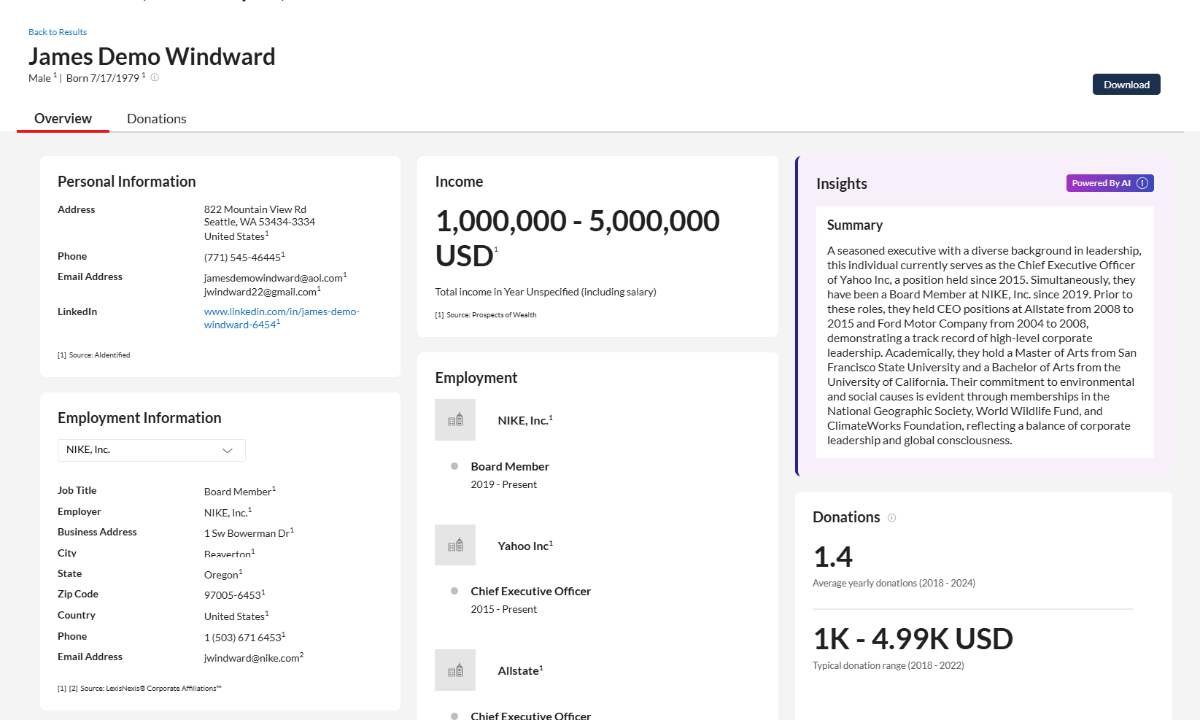Click the timeline dot for Board Member role

pos(457,465)
